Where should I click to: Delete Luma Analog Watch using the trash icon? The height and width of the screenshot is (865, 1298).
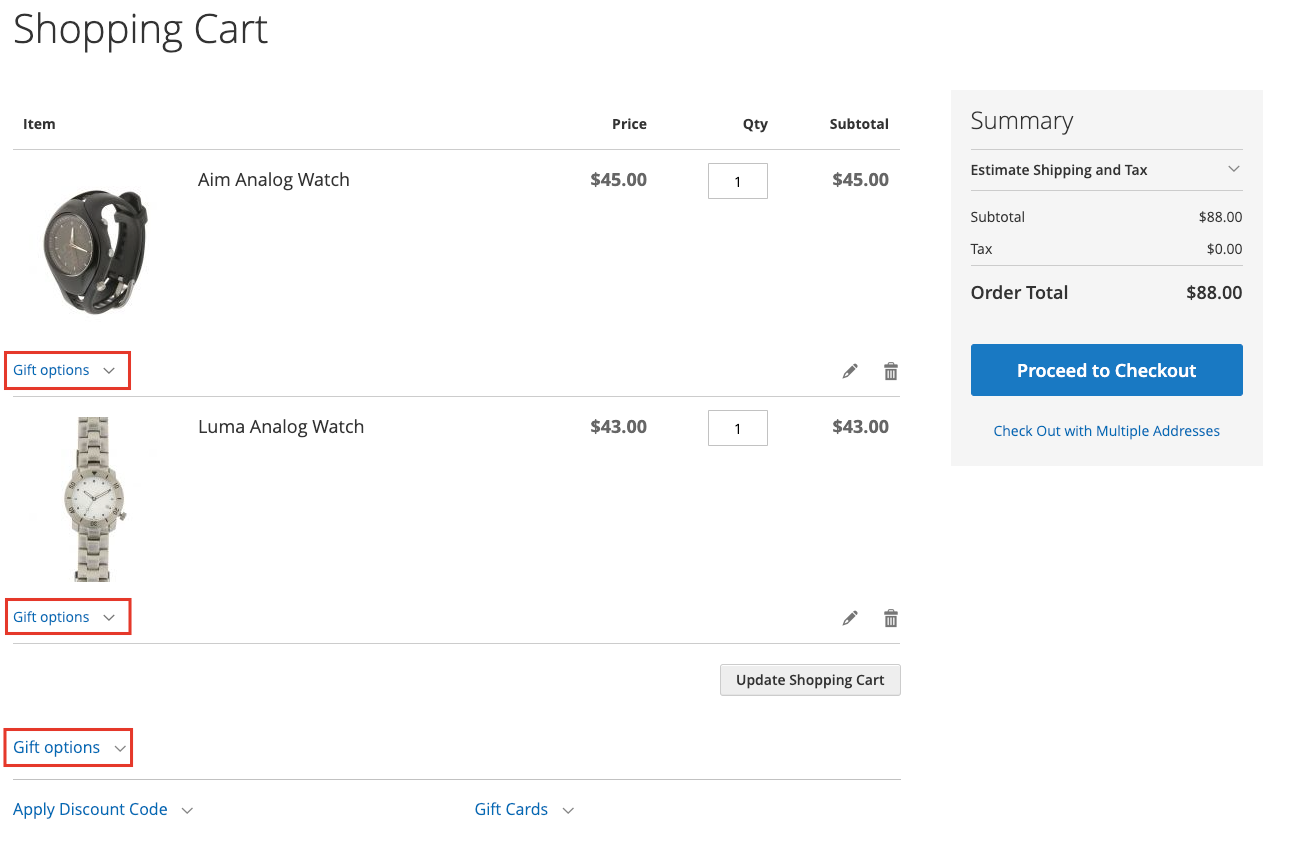click(890, 617)
